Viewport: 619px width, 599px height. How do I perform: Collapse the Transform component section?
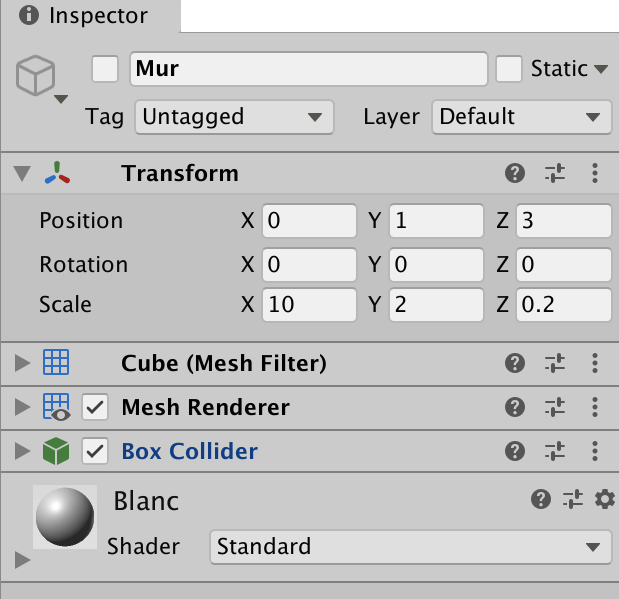tap(22, 174)
